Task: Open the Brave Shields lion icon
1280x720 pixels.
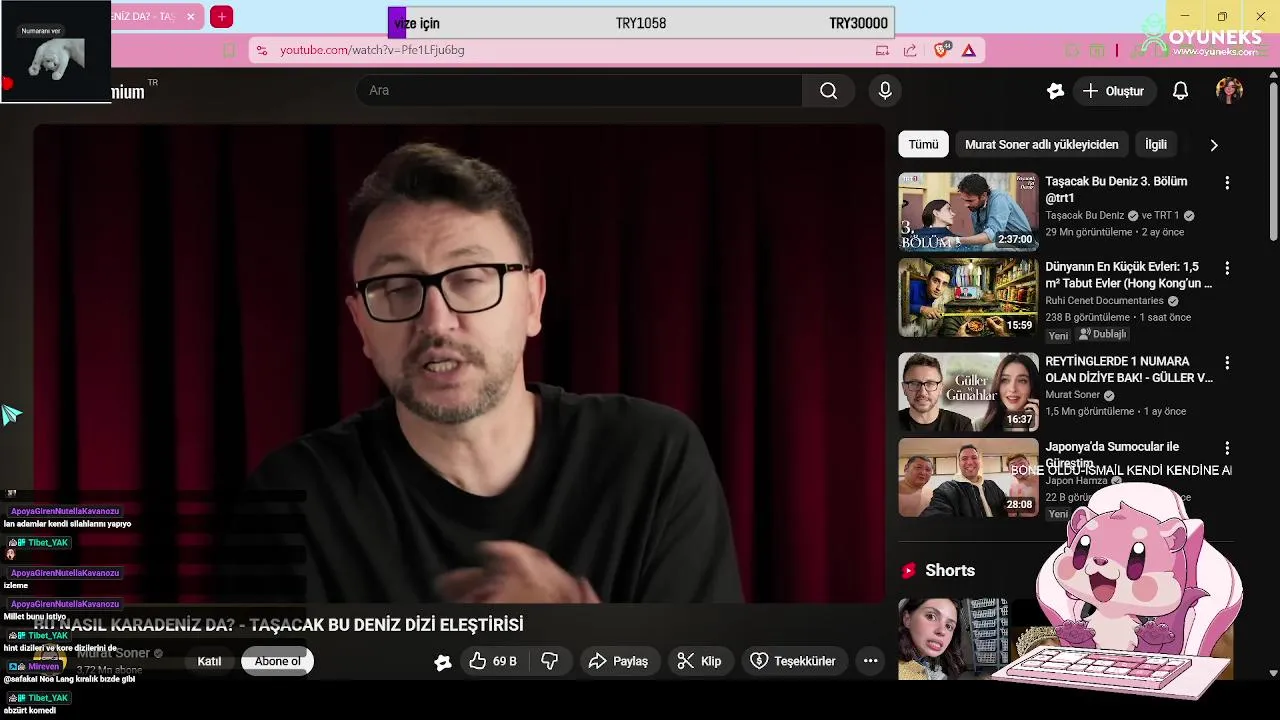Action: (x=941, y=50)
